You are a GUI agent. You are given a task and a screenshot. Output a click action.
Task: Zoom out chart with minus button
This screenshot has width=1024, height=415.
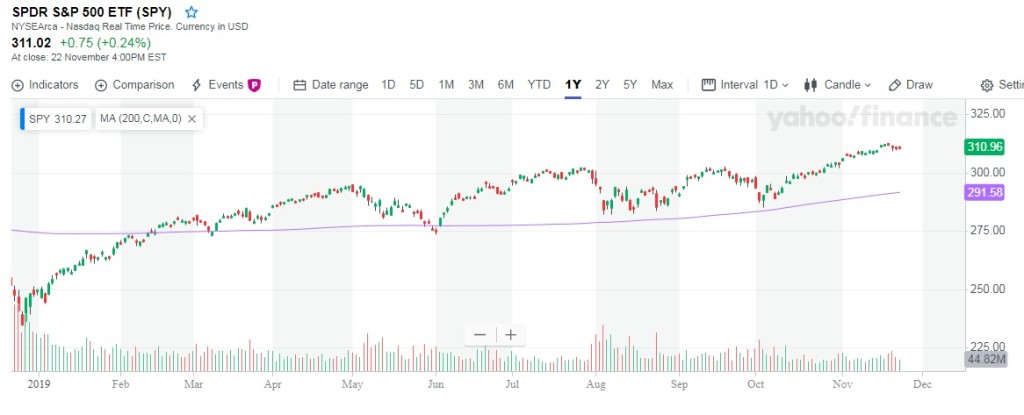tap(480, 335)
